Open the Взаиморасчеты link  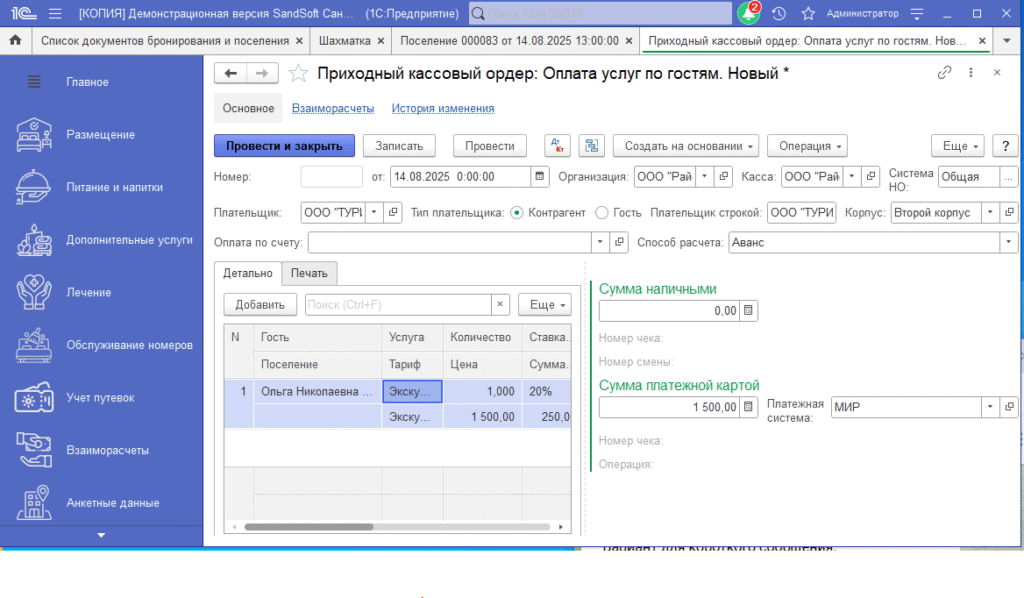click(332, 108)
